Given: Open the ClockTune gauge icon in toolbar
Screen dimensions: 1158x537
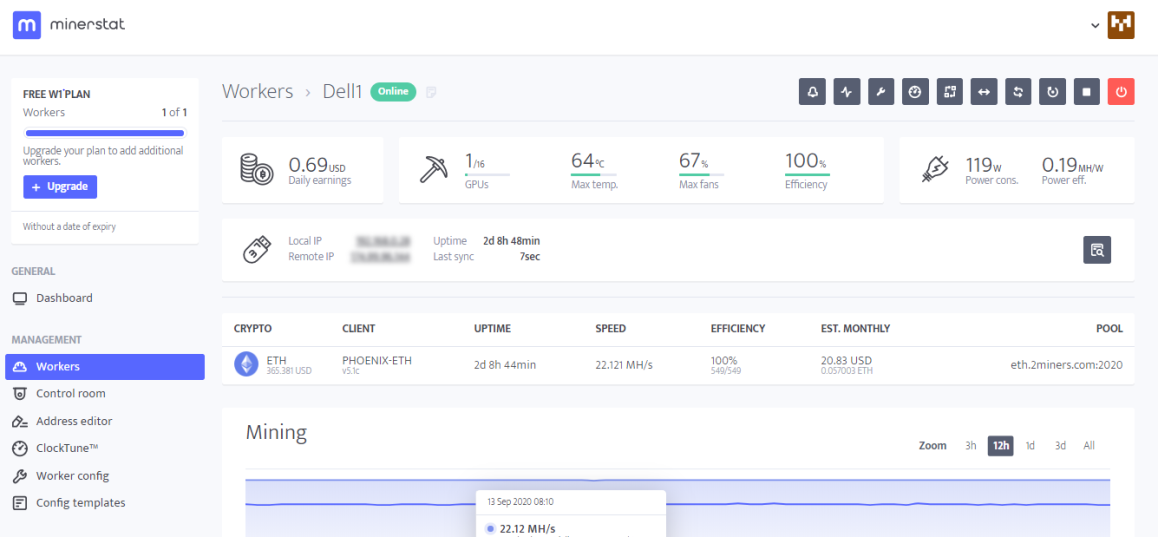Looking at the screenshot, I should tap(915, 92).
